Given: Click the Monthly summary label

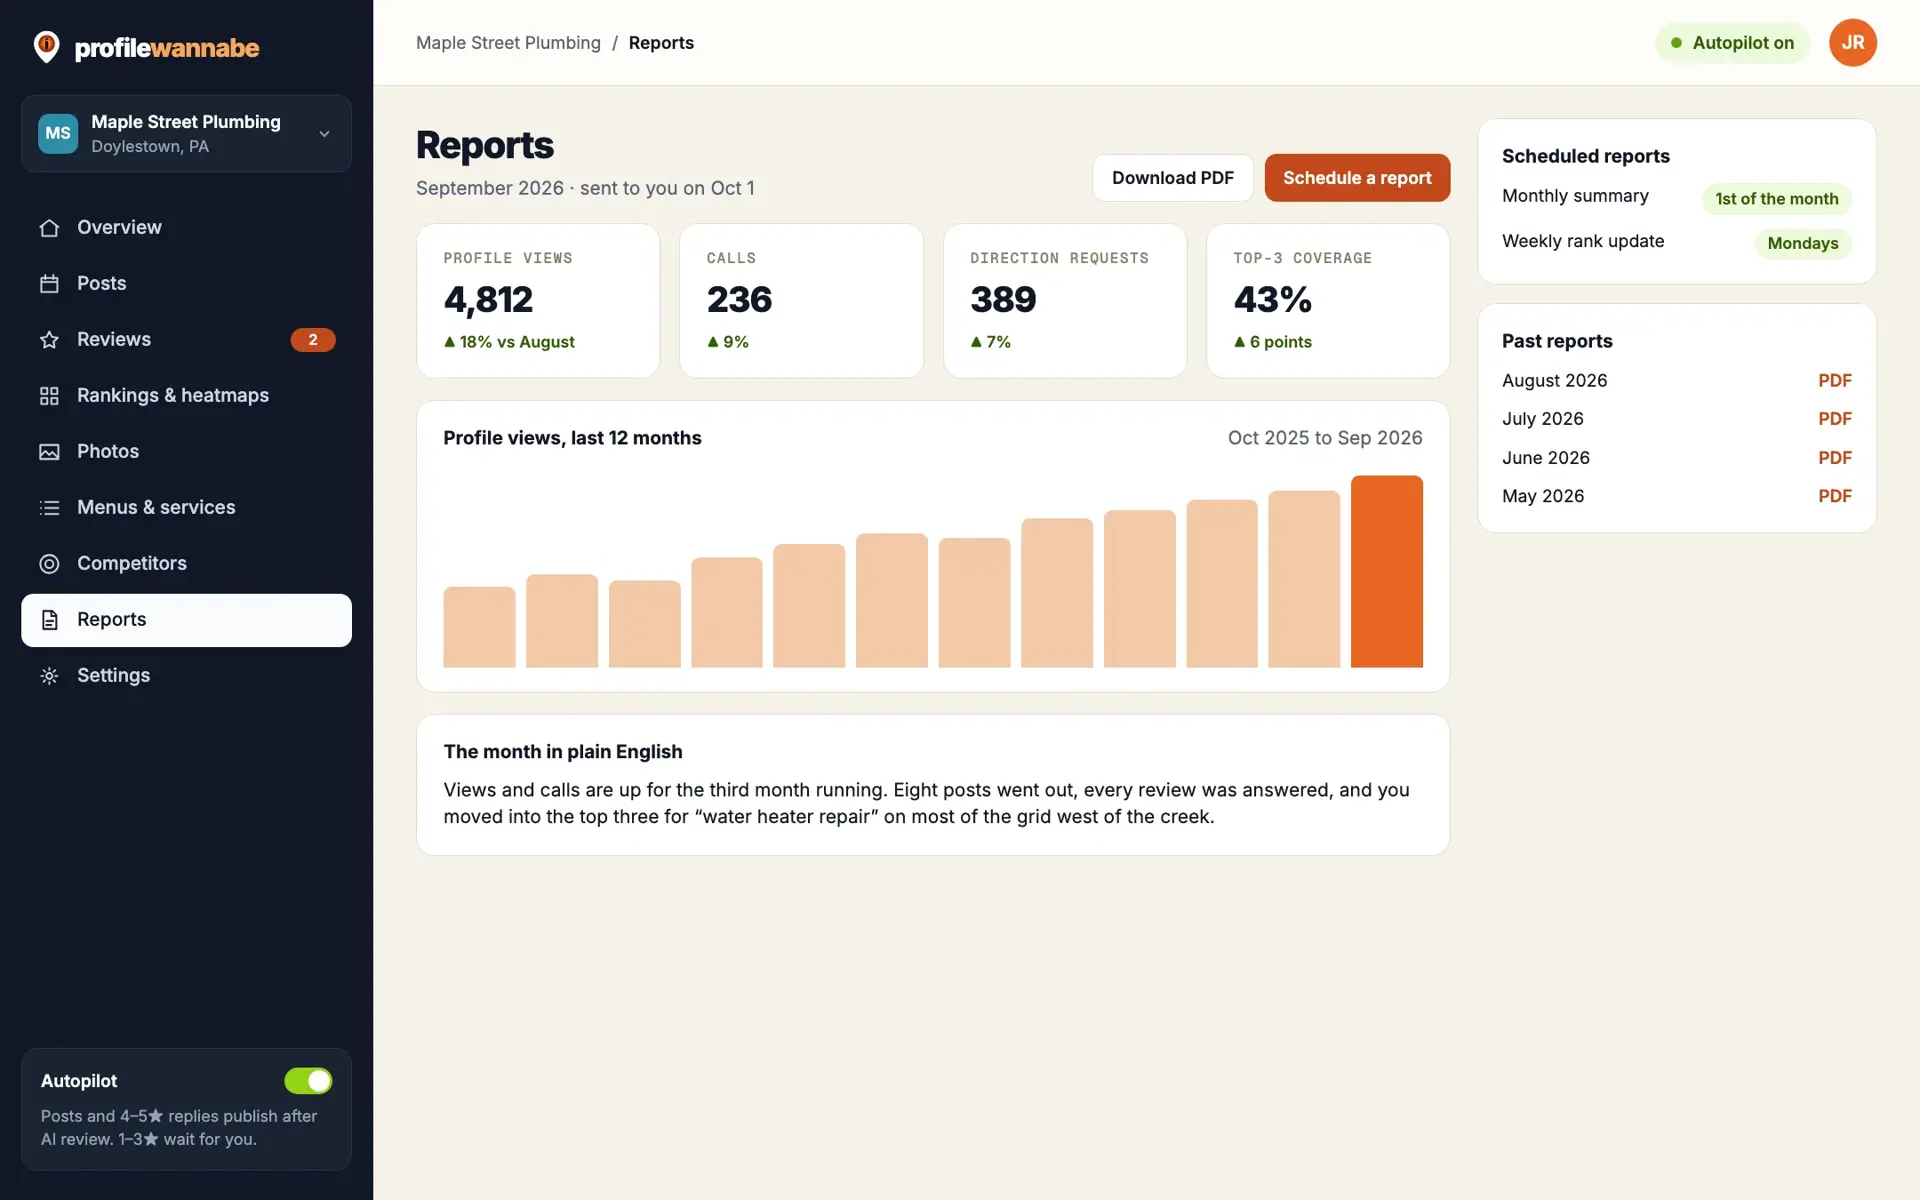Looking at the screenshot, I should [1575, 196].
